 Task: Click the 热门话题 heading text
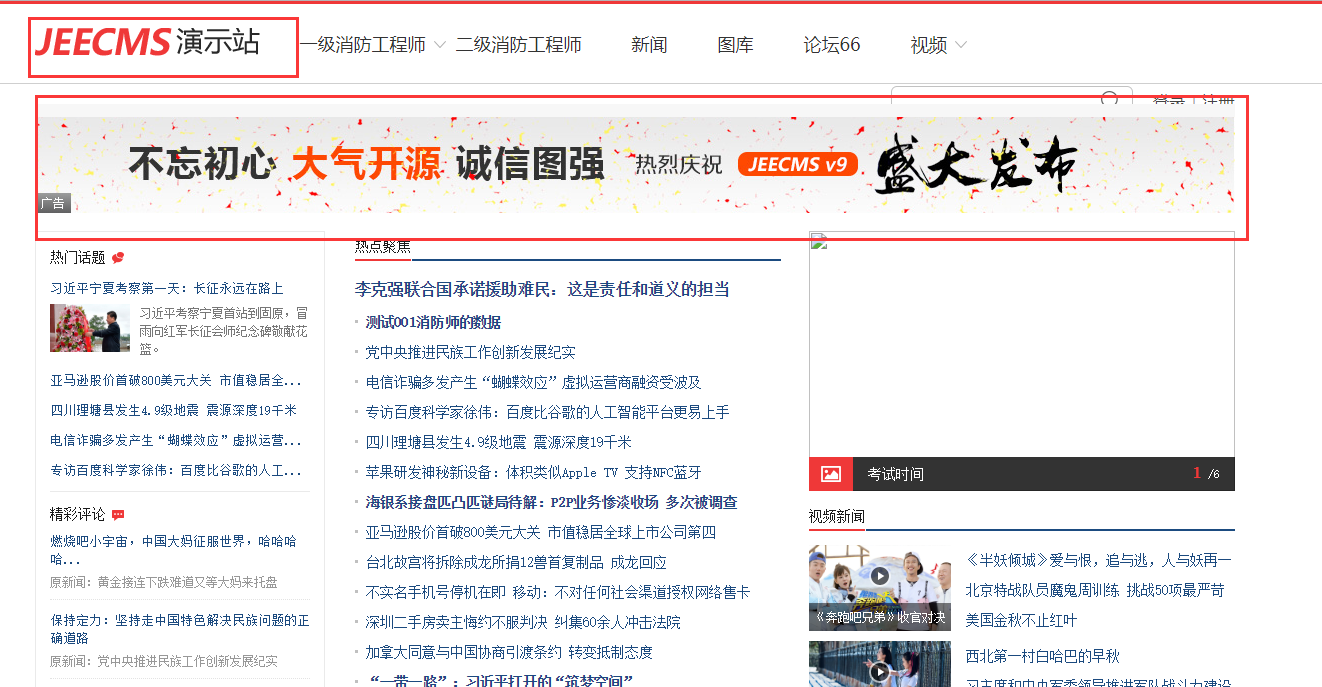click(78, 258)
